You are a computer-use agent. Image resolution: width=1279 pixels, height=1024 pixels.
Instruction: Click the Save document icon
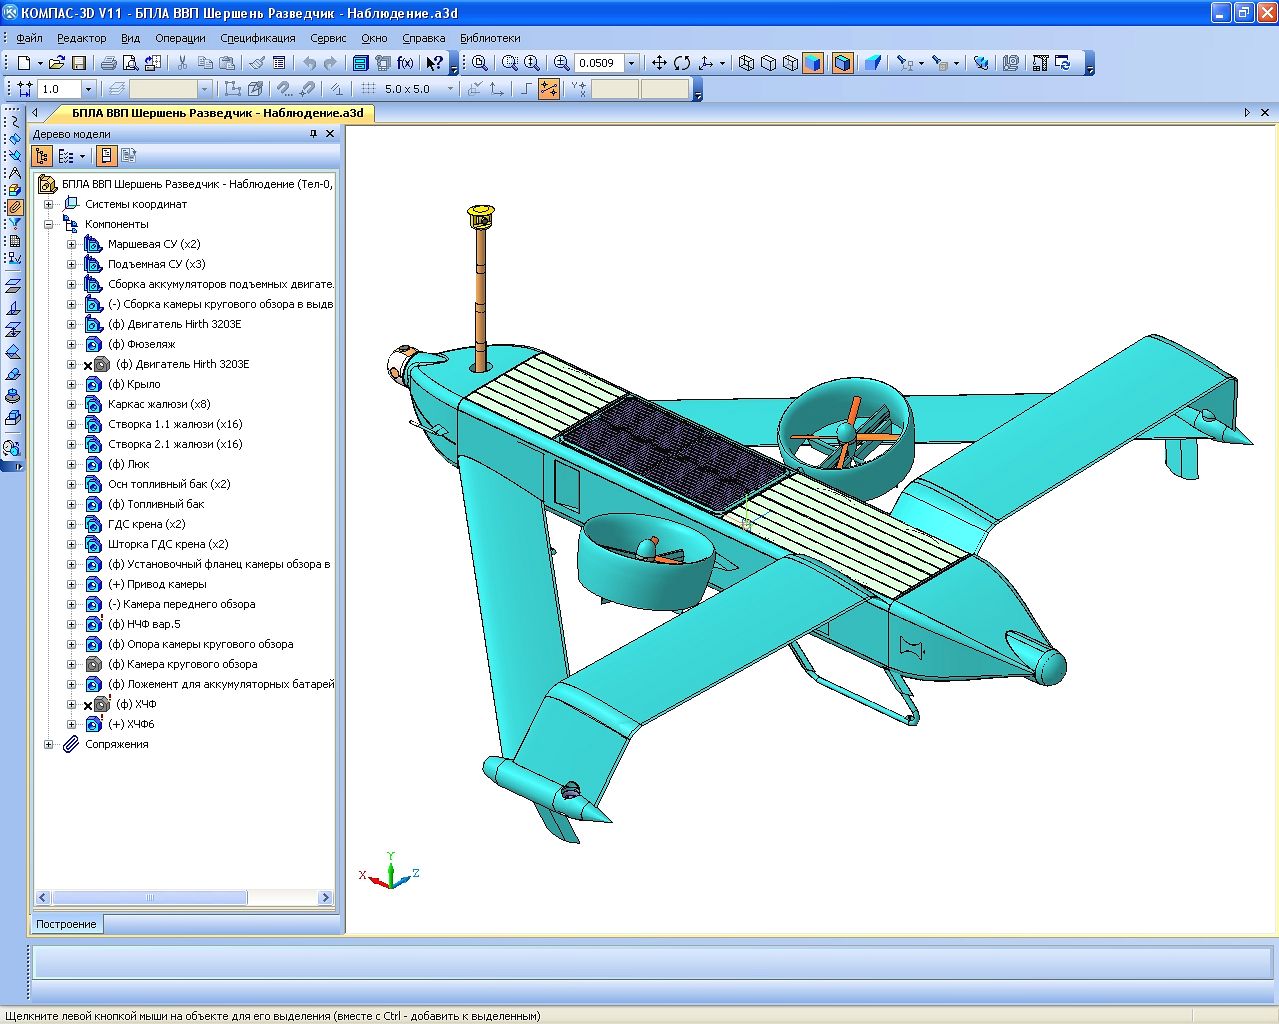point(78,63)
